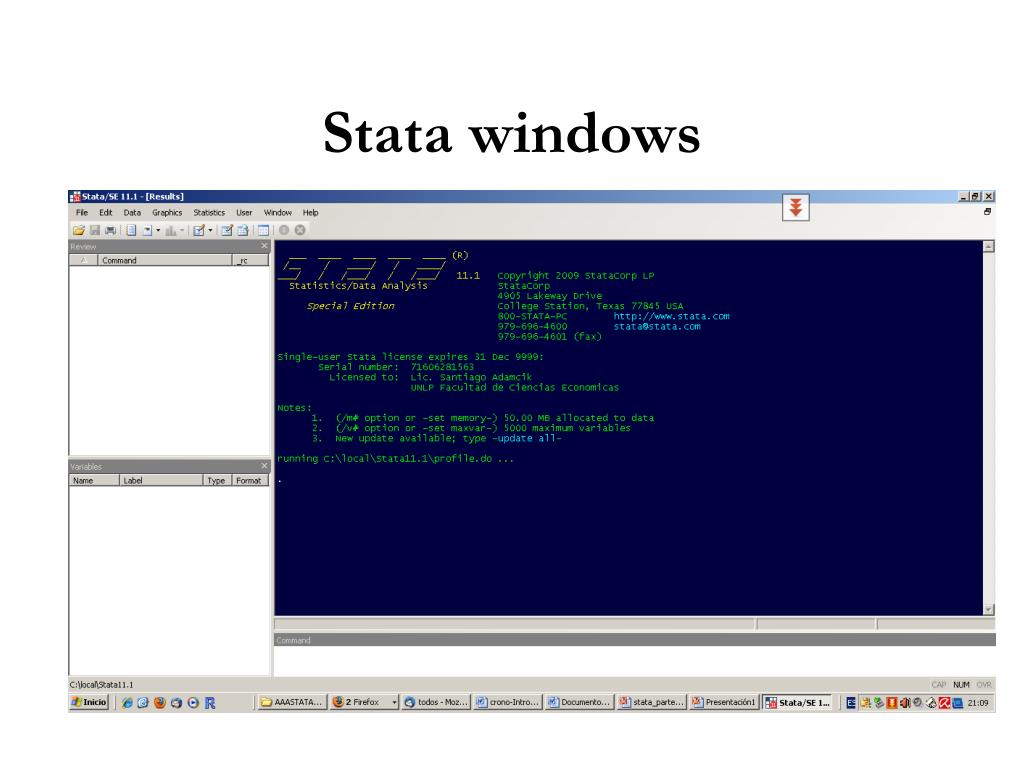Click the tray clock 21:09
This screenshot has height=768, width=1024.
[978, 703]
